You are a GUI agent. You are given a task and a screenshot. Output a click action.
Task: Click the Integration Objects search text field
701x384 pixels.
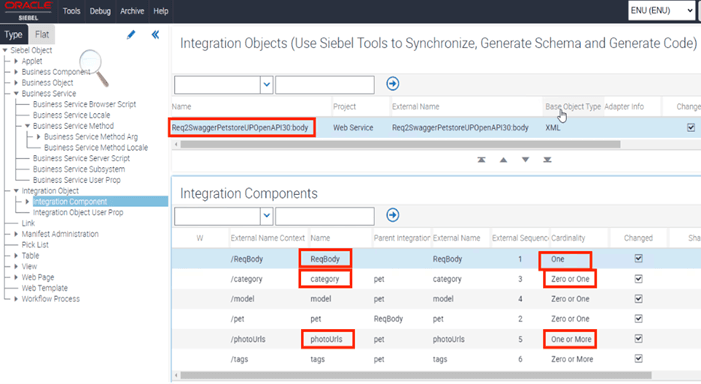(x=325, y=85)
